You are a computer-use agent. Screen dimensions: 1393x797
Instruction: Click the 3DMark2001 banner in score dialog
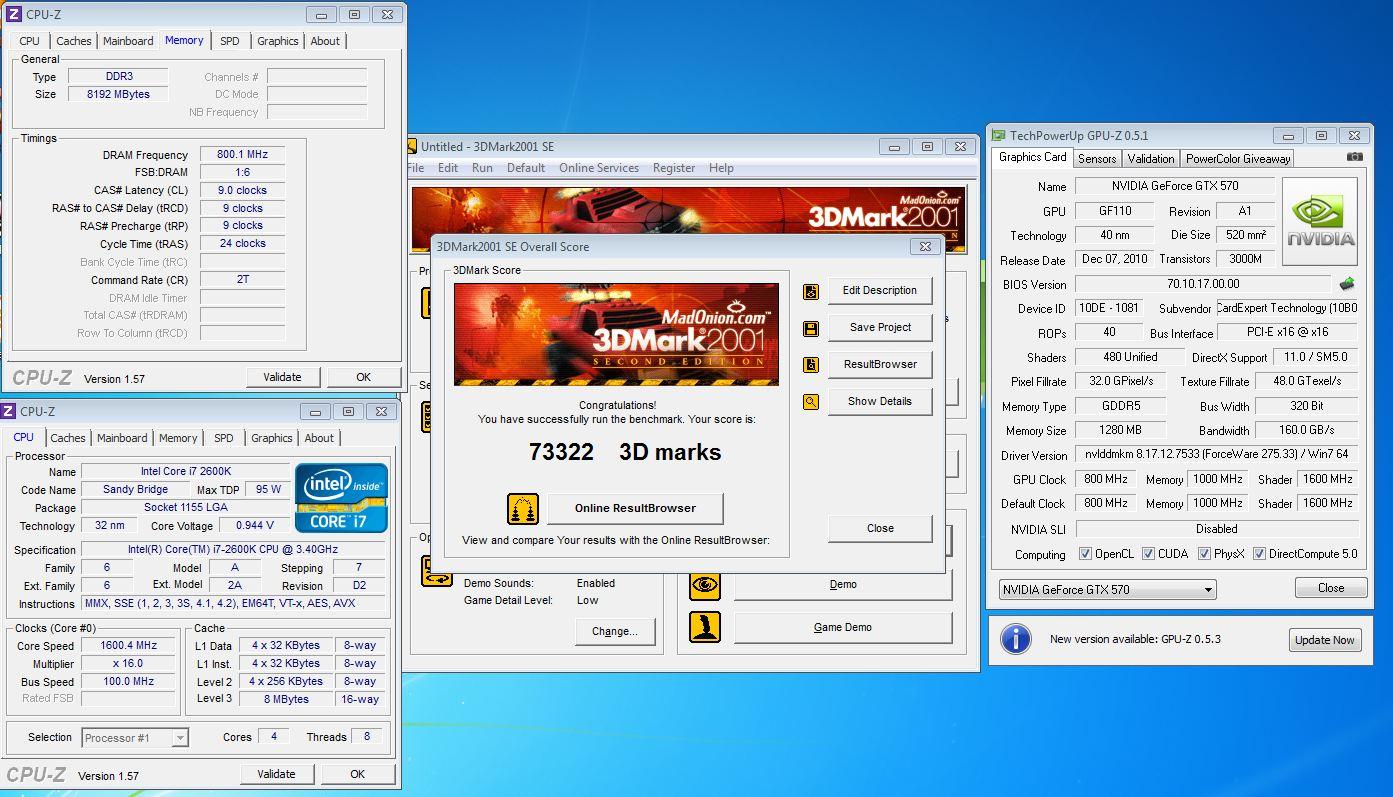tap(616, 334)
